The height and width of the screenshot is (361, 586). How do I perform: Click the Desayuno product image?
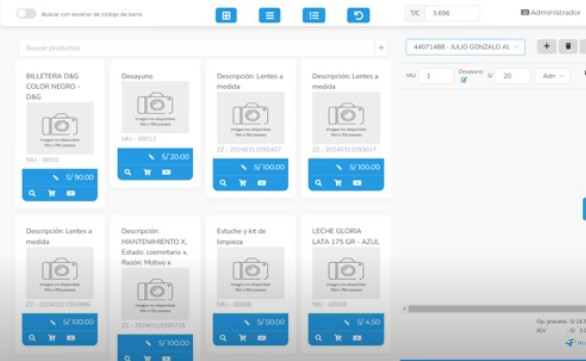point(155,107)
